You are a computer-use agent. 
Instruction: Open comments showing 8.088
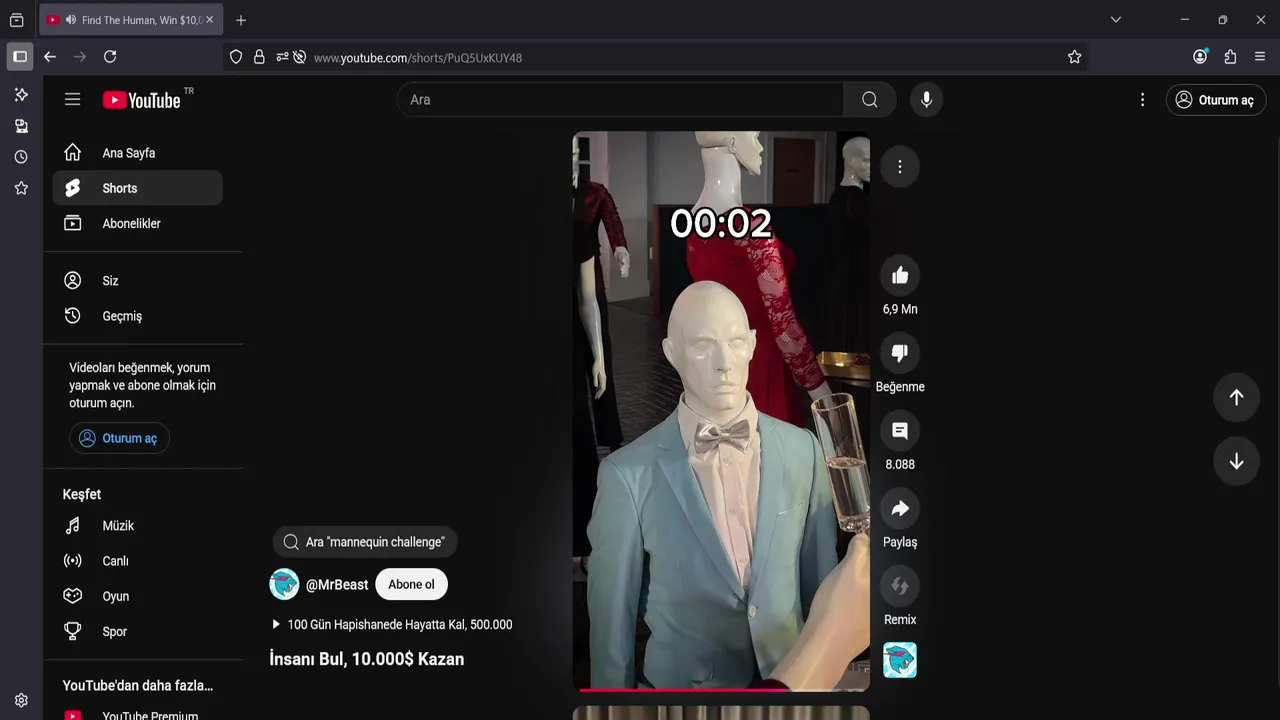point(900,431)
